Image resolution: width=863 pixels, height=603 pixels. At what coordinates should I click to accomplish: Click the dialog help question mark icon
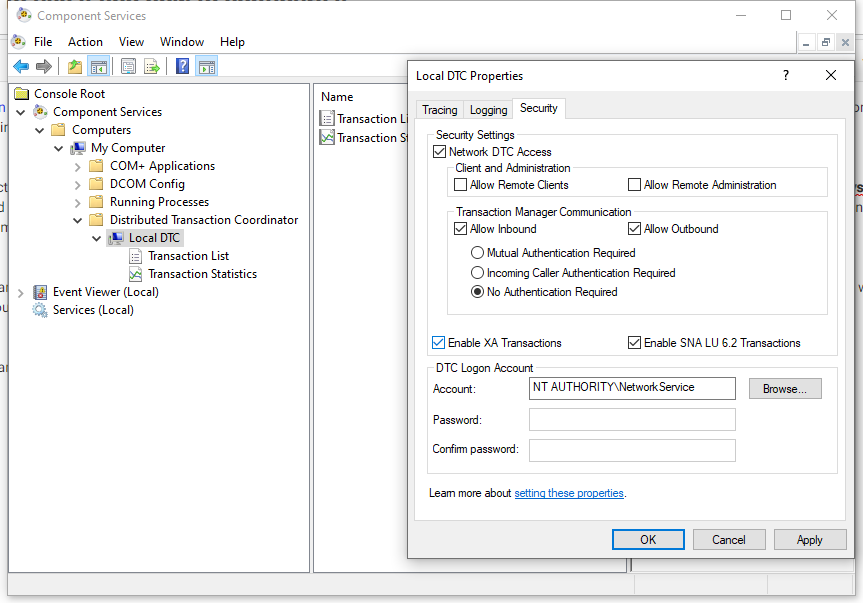pos(786,75)
